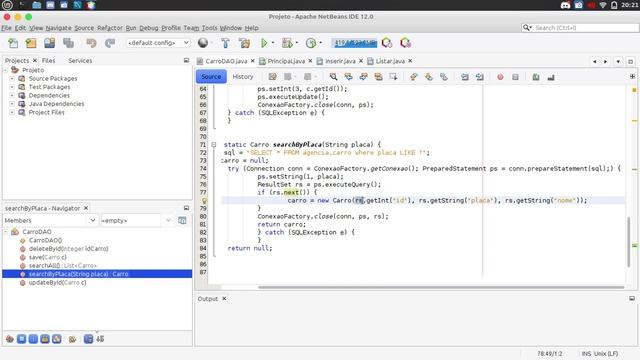Viewport: 640px width, 360px height.
Task: Toggle Show Static Members in Navigator
Action: (x=33, y=339)
